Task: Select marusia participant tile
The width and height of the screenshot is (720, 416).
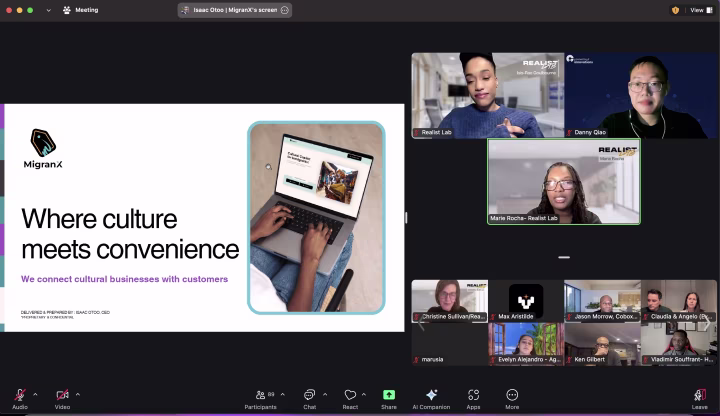Action: [x=450, y=344]
